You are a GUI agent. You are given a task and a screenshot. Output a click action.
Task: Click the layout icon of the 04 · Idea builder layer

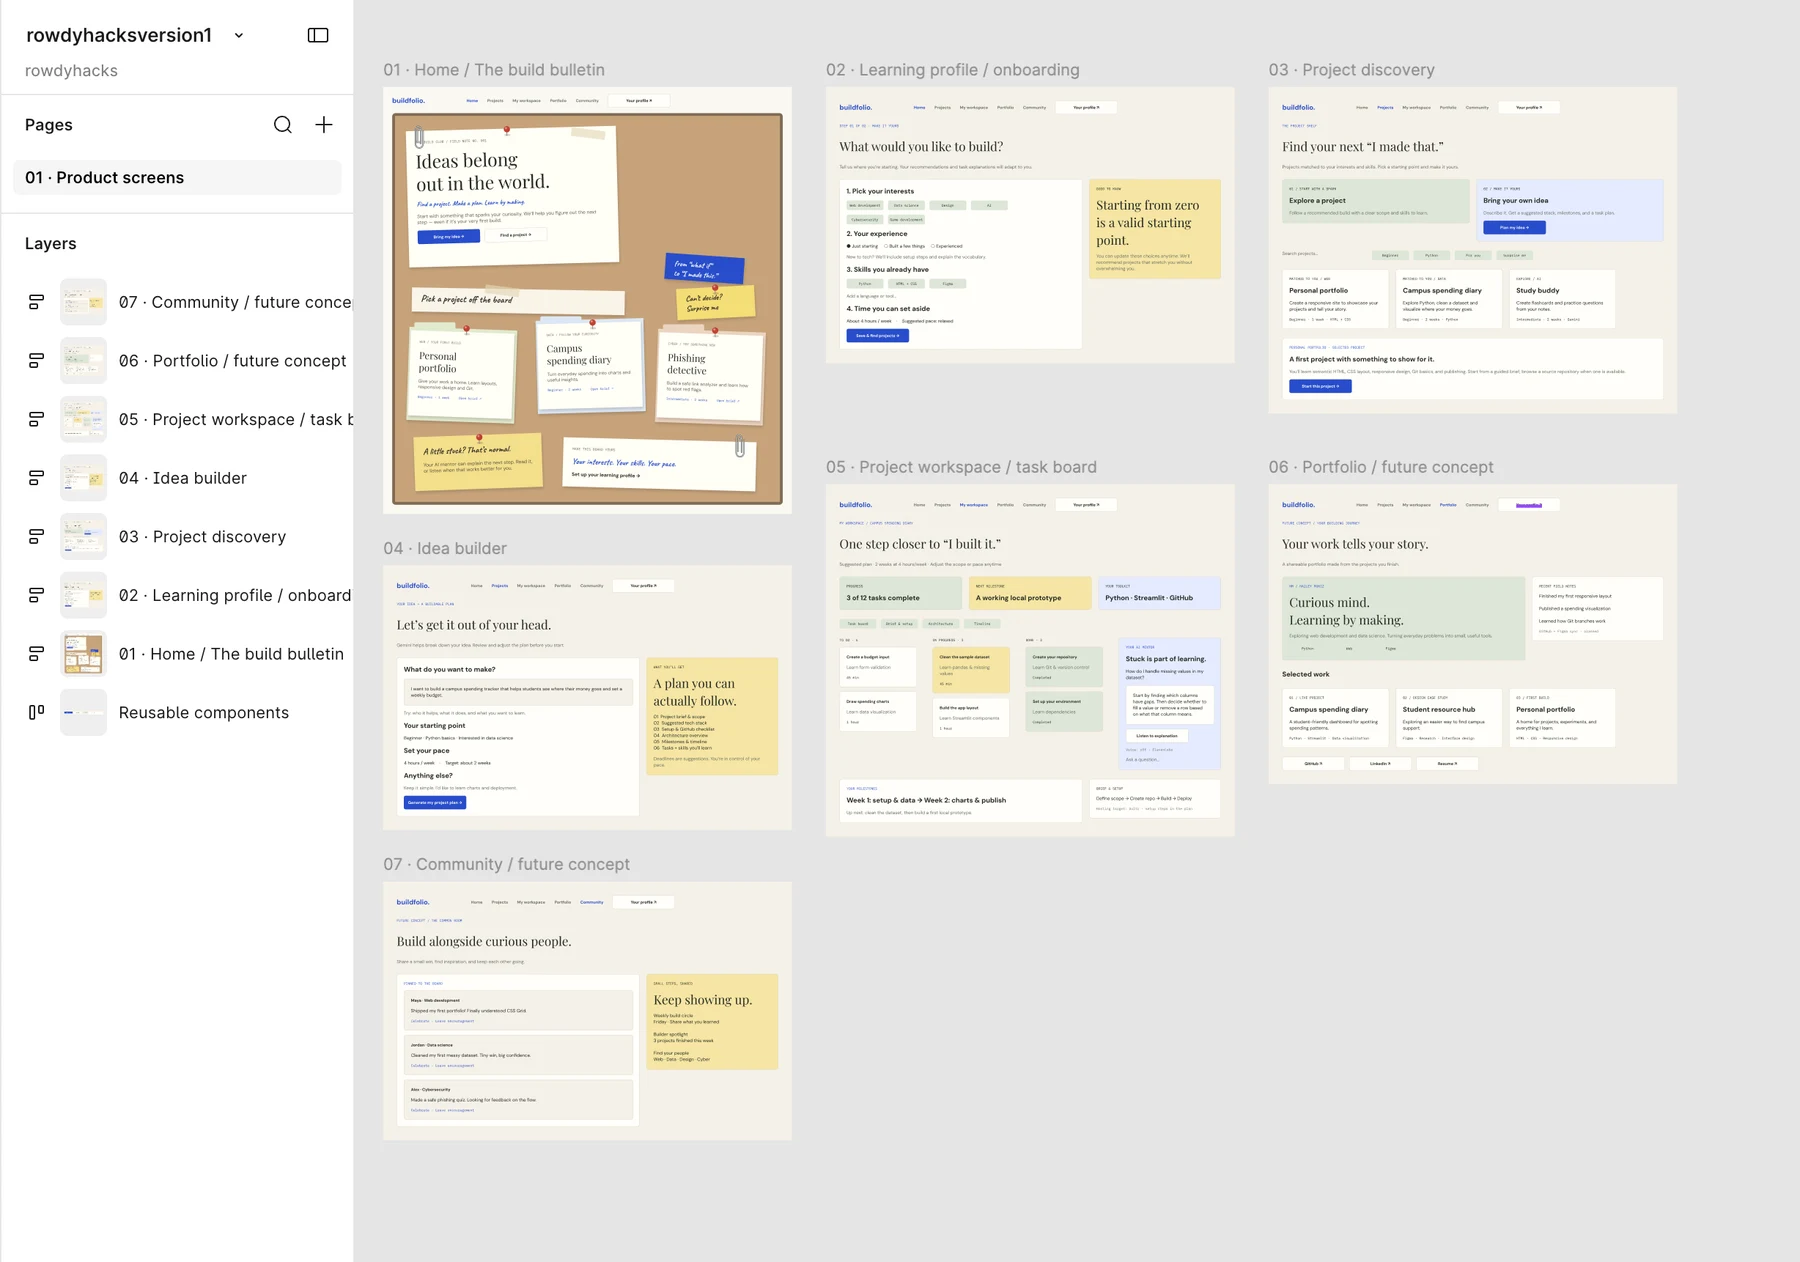(x=36, y=478)
